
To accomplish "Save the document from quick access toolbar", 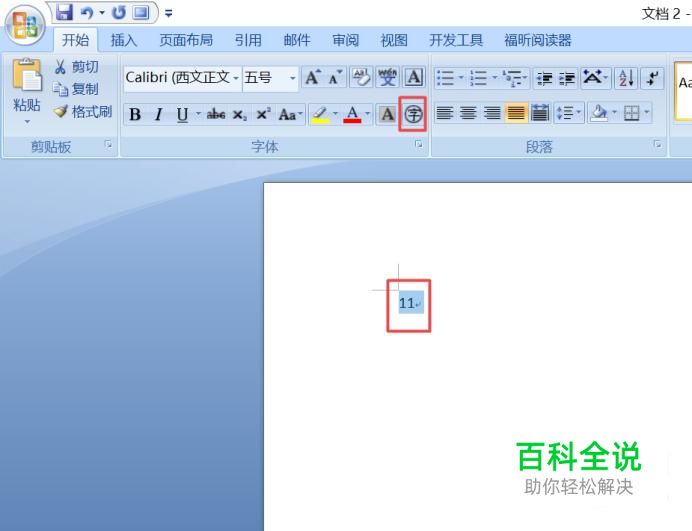I will click(64, 12).
